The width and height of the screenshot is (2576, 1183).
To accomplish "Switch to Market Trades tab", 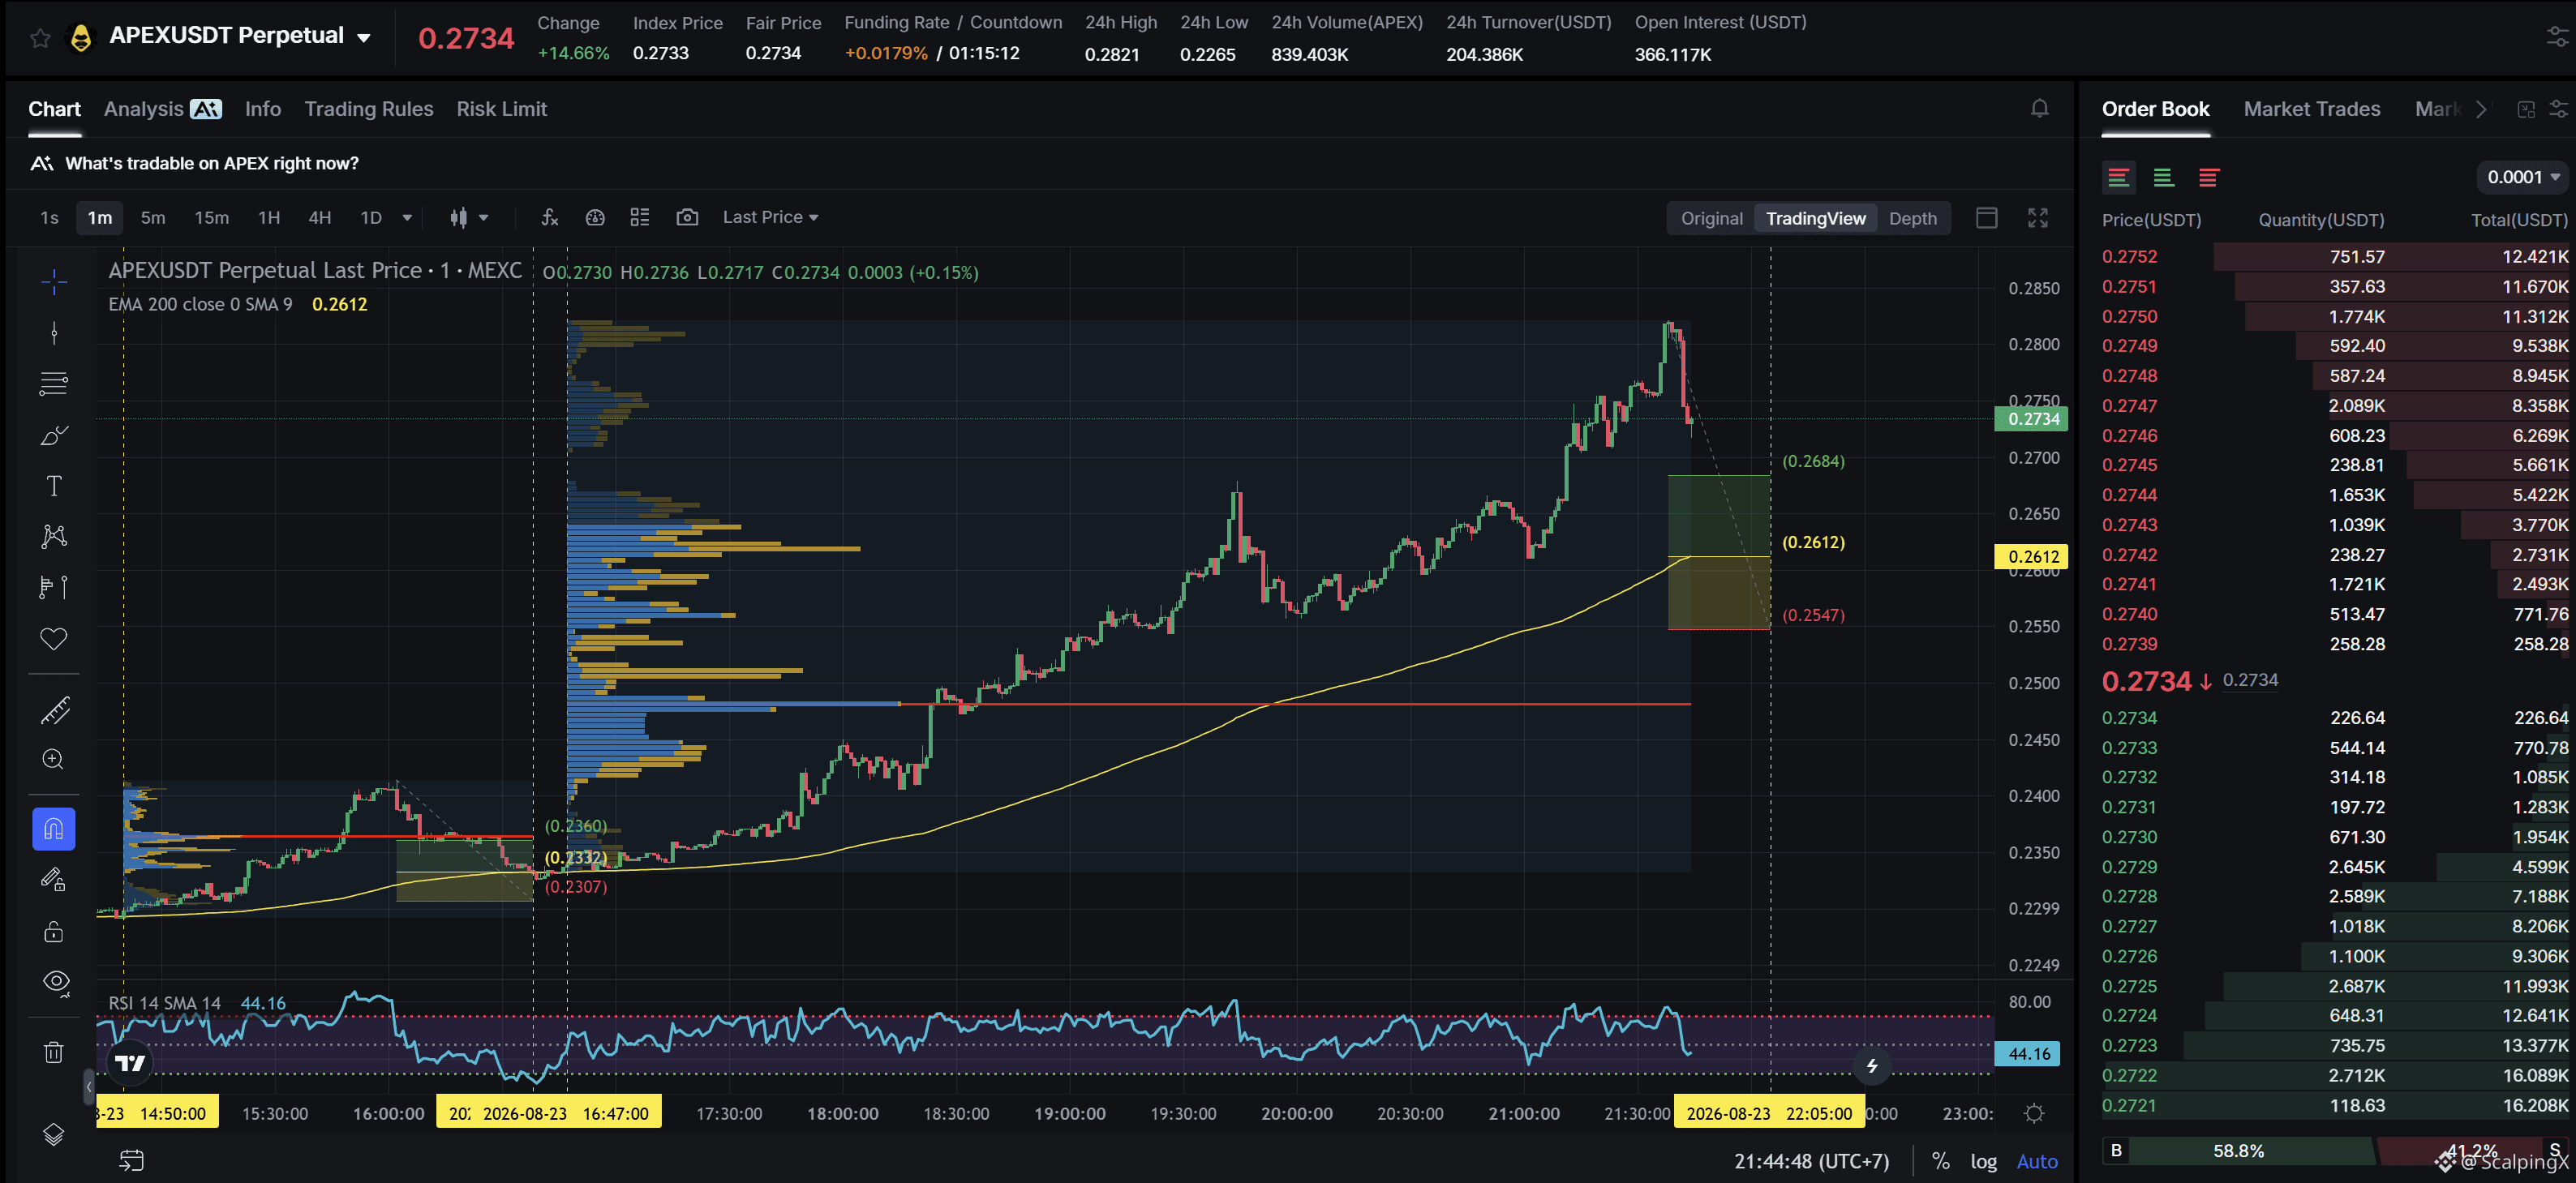I will [2312, 109].
